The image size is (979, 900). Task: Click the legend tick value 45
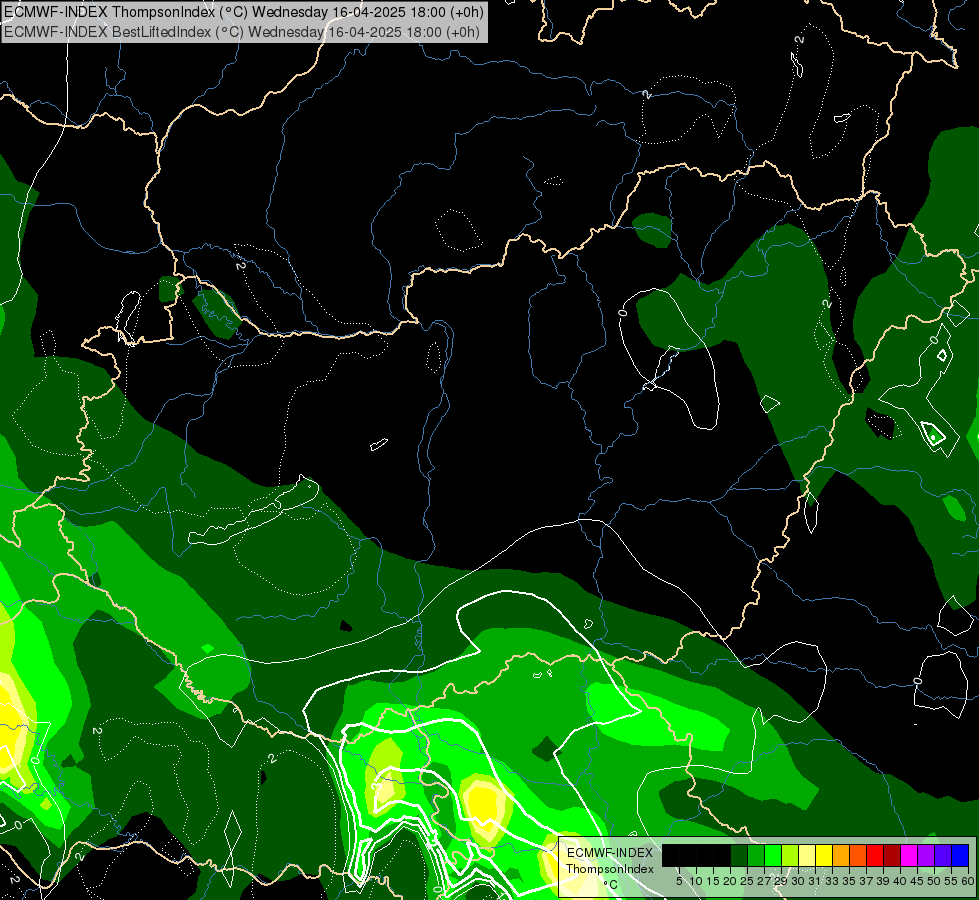point(917,881)
